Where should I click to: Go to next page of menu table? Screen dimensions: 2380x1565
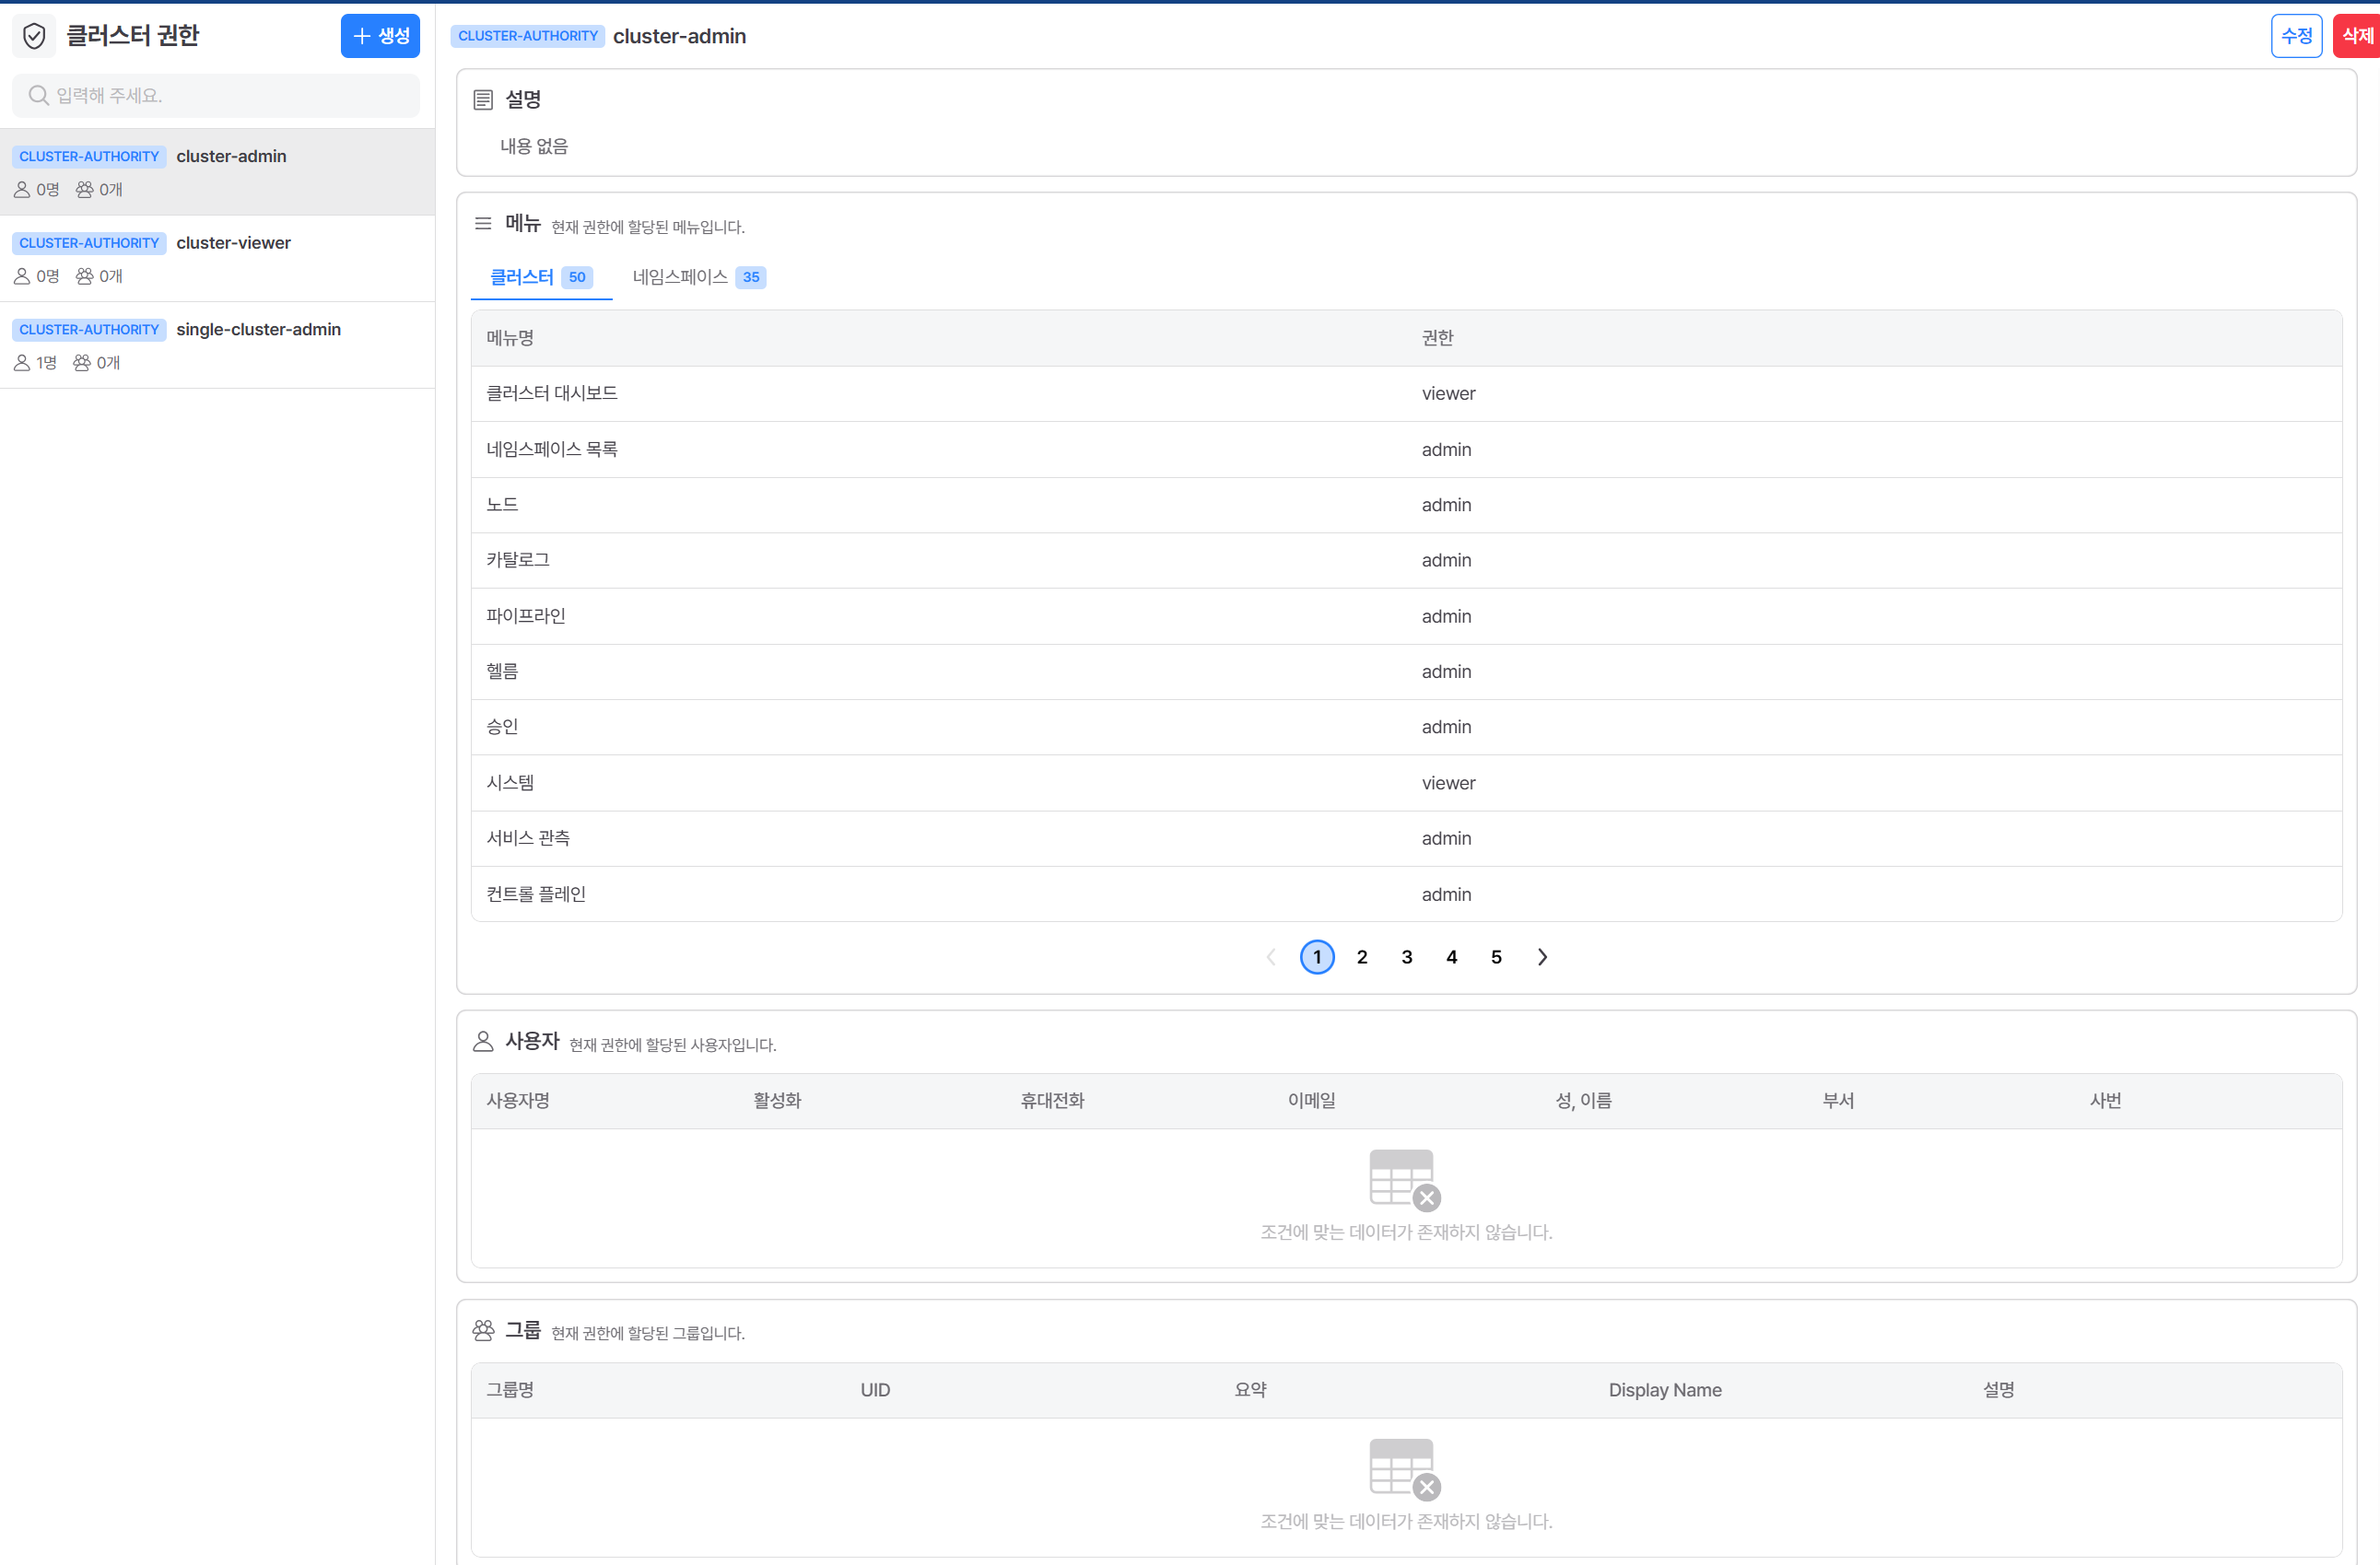(1542, 957)
